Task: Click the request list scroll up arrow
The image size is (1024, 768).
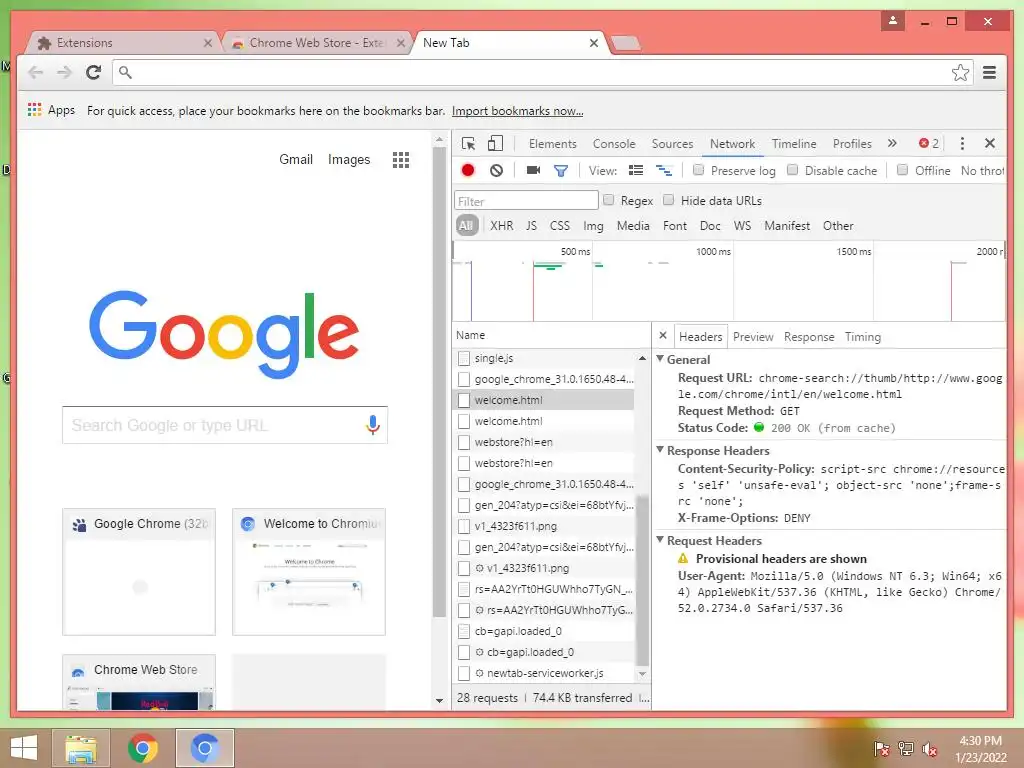Action: tap(642, 359)
